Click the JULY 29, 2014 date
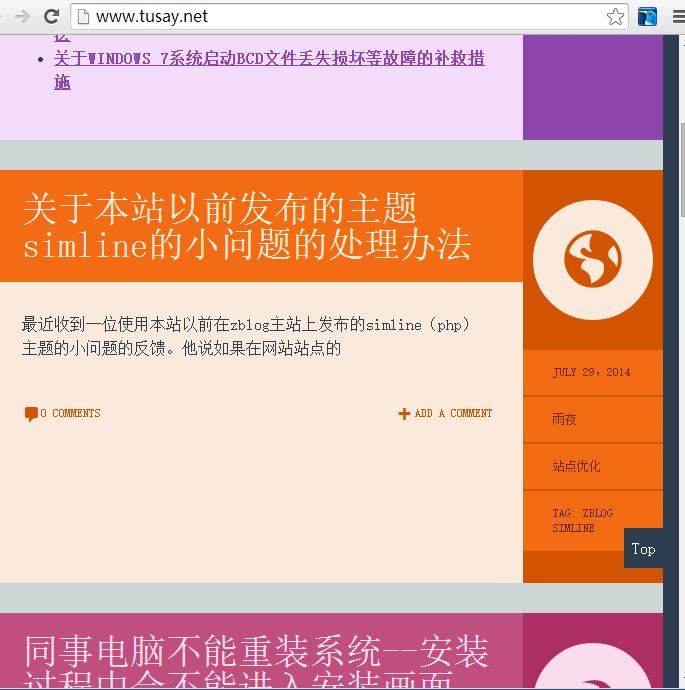685x690 pixels. click(591, 372)
